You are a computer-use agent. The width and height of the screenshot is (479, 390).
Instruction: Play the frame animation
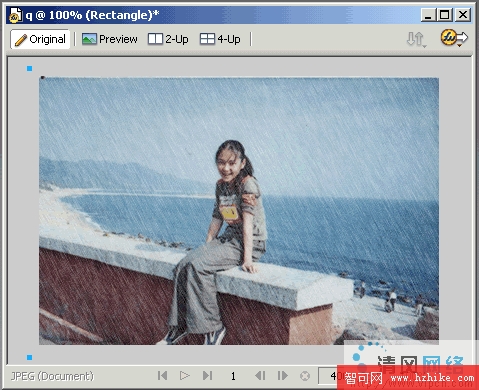(184, 376)
